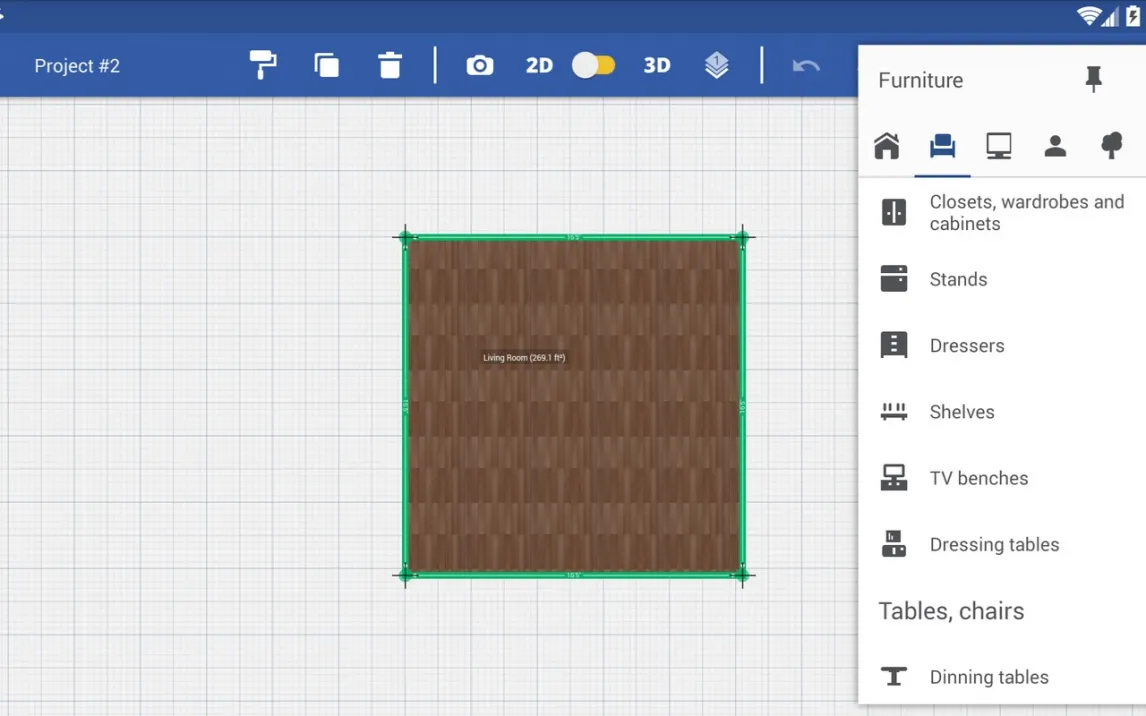Screen dimensions: 1146x716
Task: Select the 2D view label
Action: click(x=539, y=66)
